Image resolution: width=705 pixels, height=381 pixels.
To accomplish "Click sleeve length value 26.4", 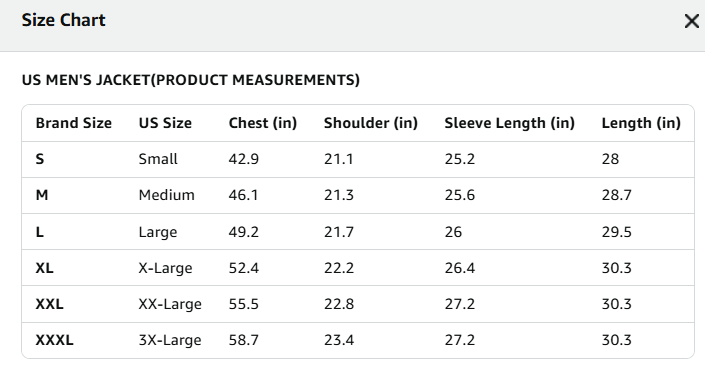I will point(460,268).
